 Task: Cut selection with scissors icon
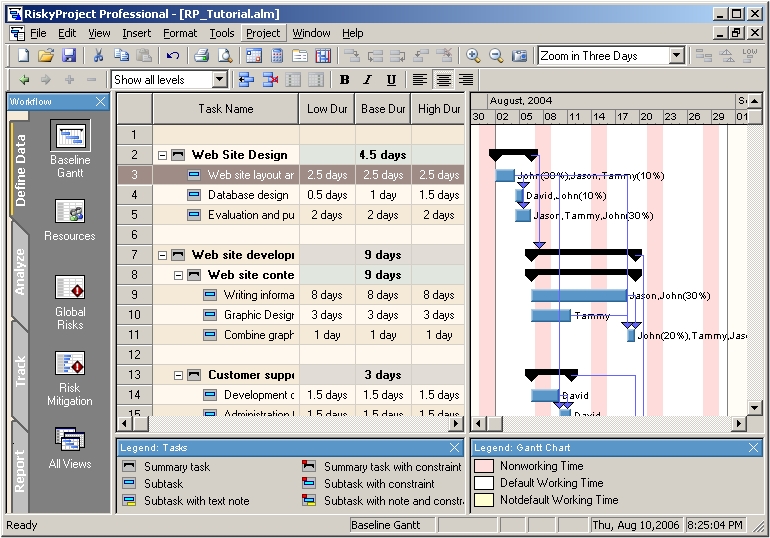pyautogui.click(x=98, y=55)
